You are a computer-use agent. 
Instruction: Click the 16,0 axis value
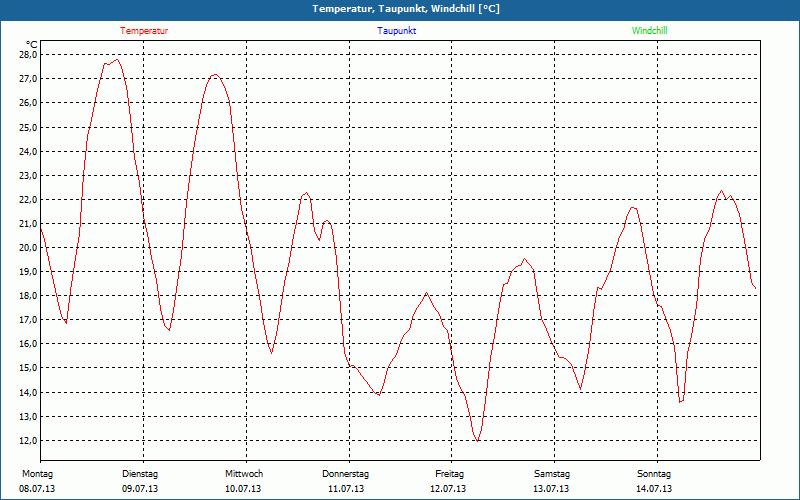(x=28, y=344)
